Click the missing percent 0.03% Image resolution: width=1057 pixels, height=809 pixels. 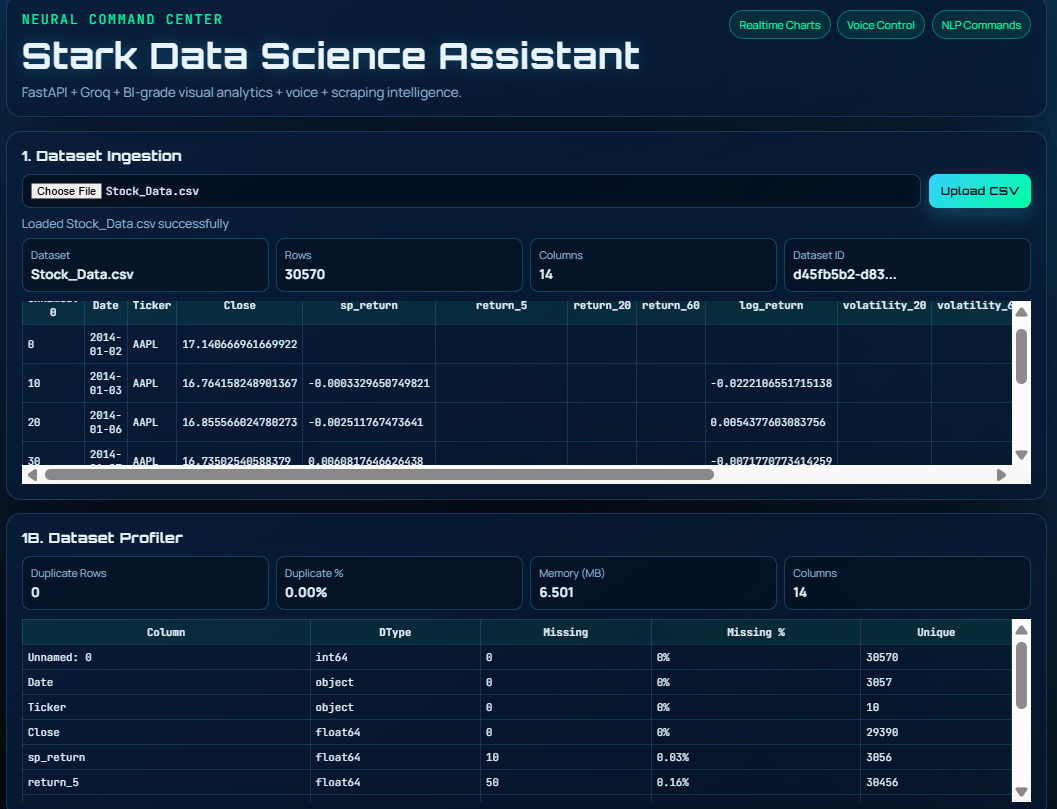pos(673,757)
